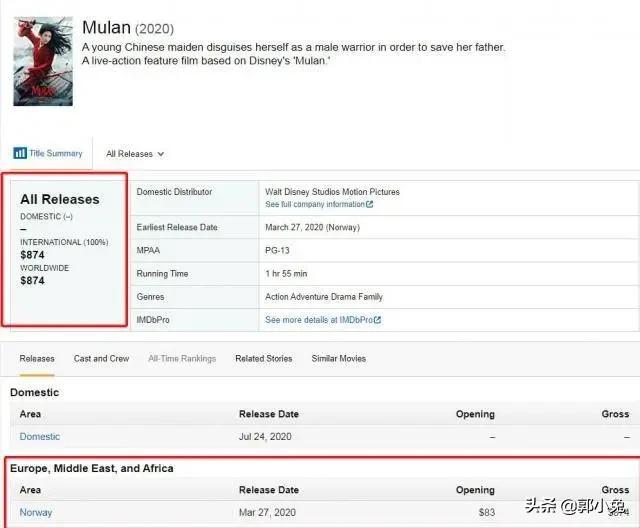The height and width of the screenshot is (528, 640).
Task: Click the 'Mulan' movie title heading
Action: coord(106,28)
